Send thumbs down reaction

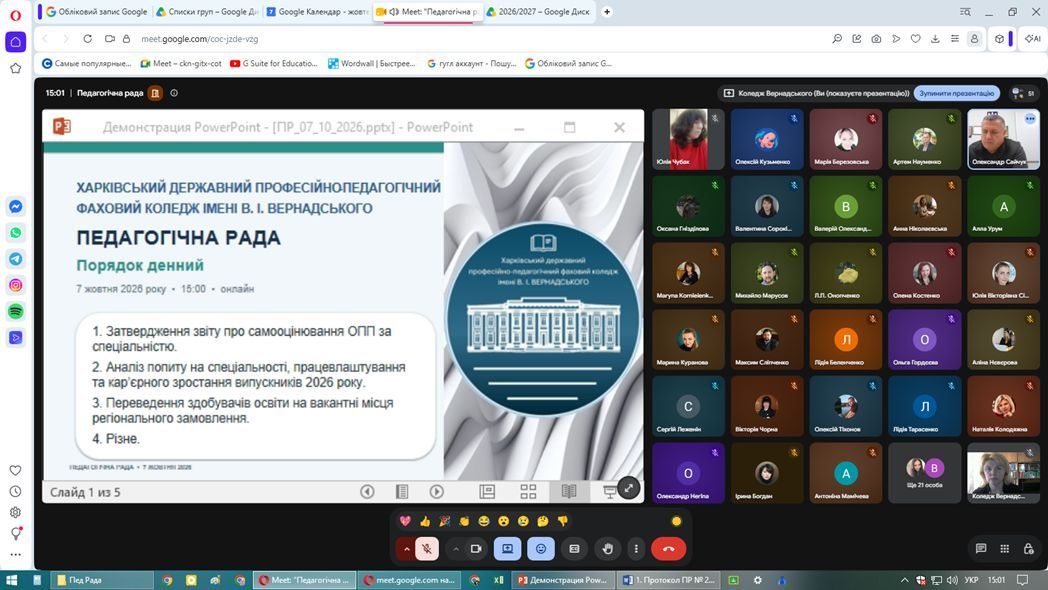(563, 521)
